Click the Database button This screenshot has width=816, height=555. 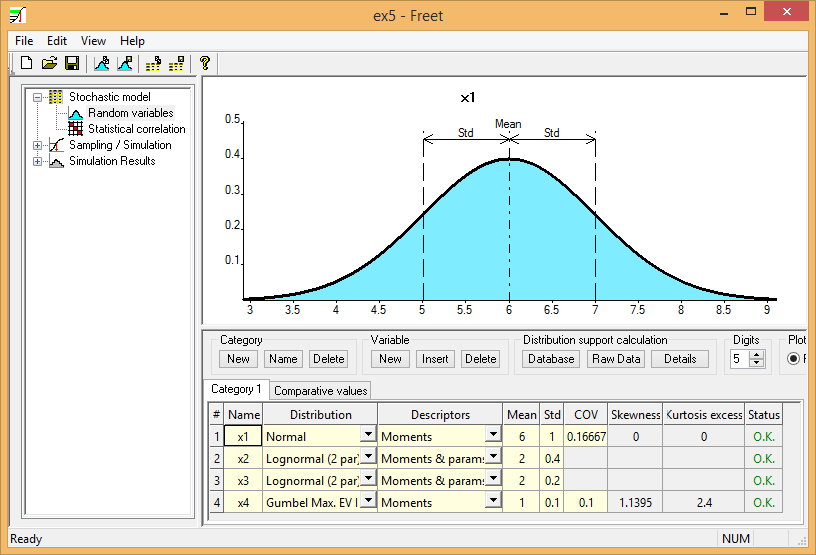tap(551, 359)
